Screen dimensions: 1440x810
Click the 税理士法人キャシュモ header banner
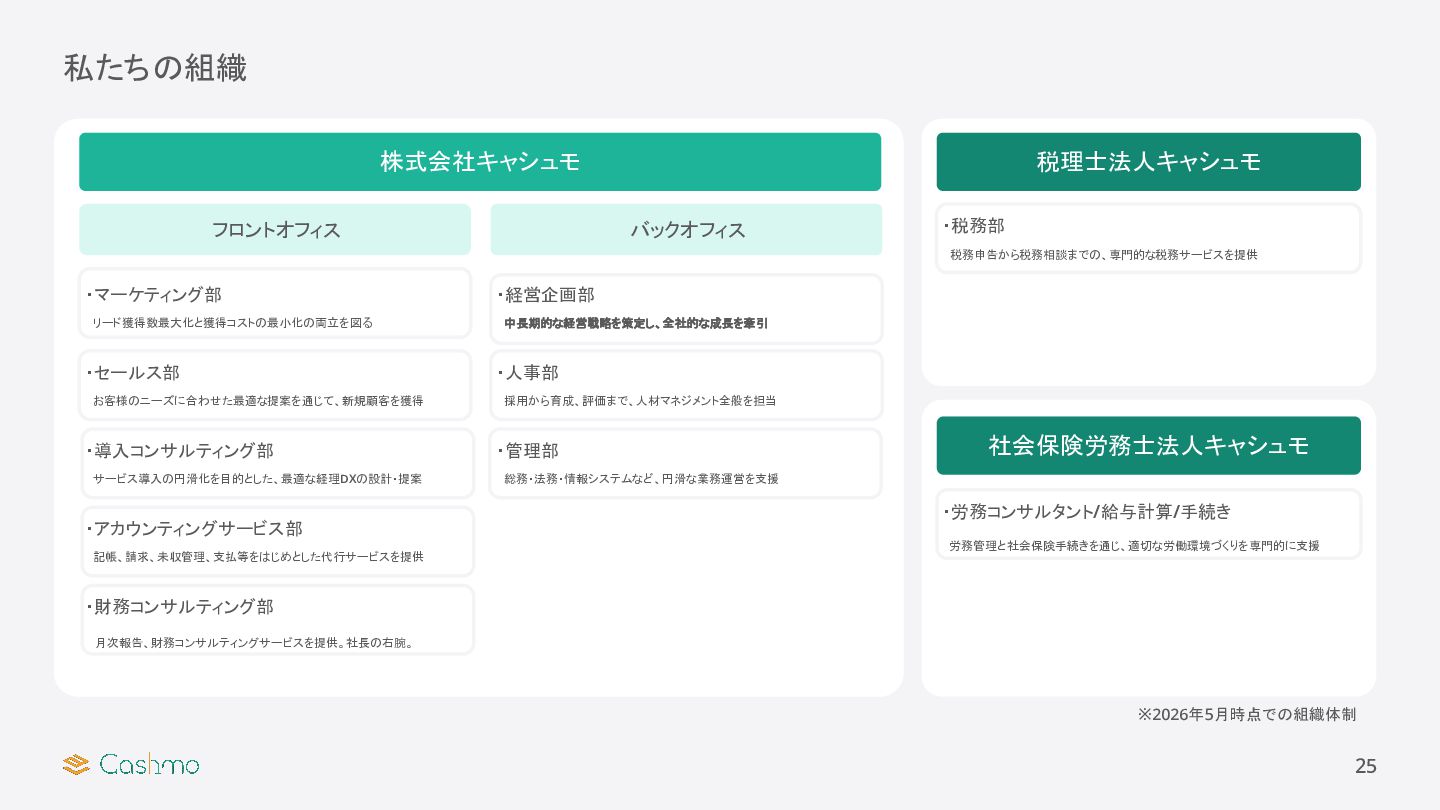[x=1149, y=162]
